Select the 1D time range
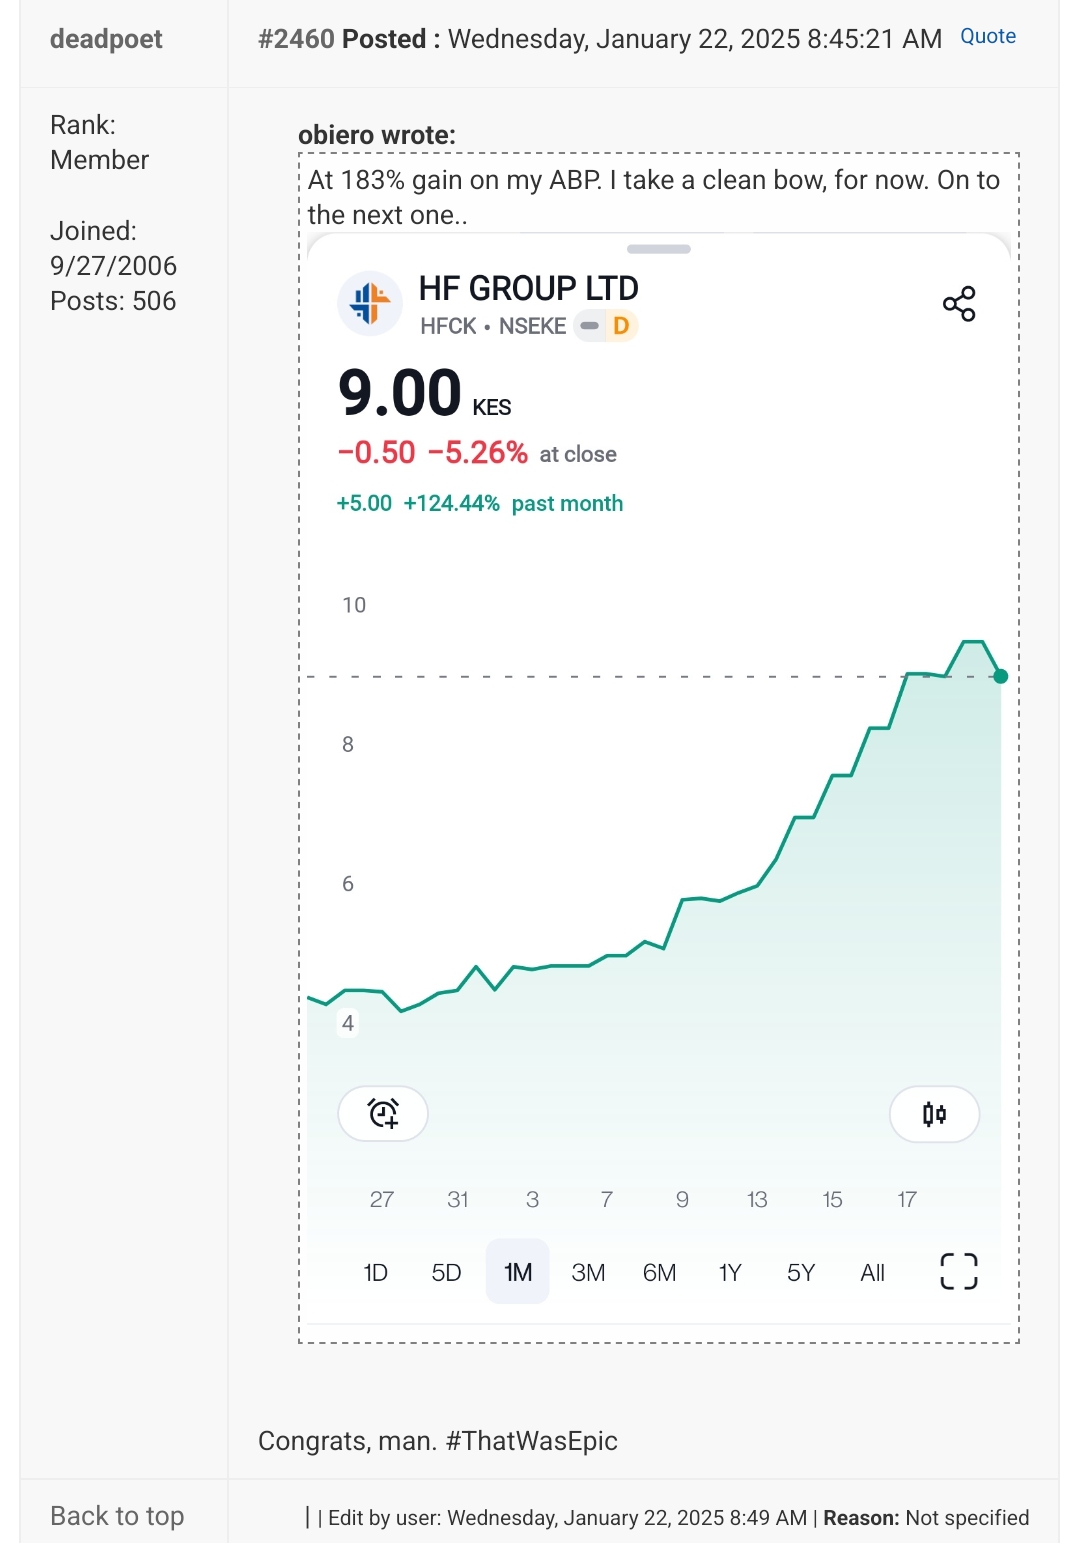 [x=375, y=1272]
